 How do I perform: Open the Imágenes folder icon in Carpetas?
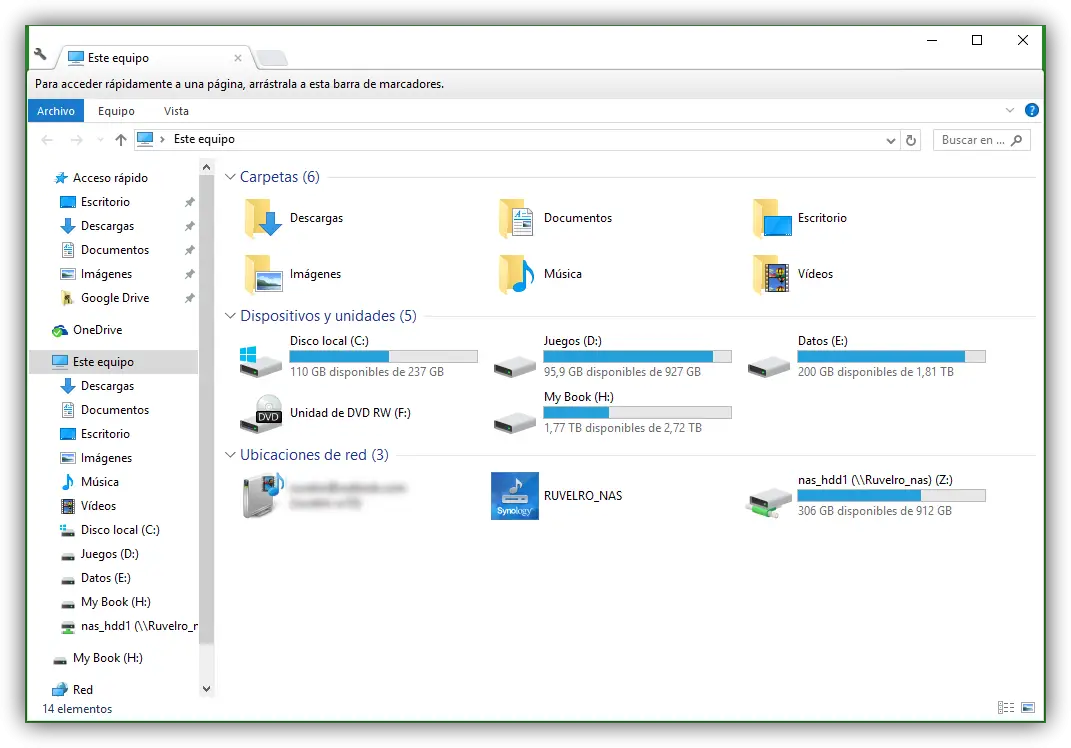(x=263, y=274)
